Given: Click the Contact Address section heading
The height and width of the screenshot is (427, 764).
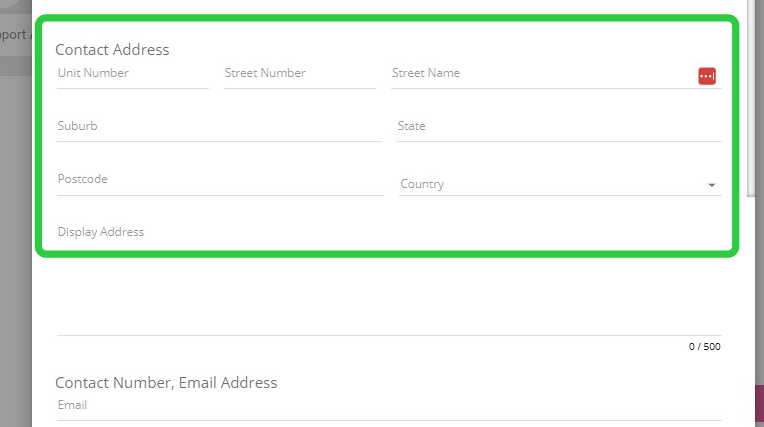Looking at the screenshot, I should pos(112,49).
